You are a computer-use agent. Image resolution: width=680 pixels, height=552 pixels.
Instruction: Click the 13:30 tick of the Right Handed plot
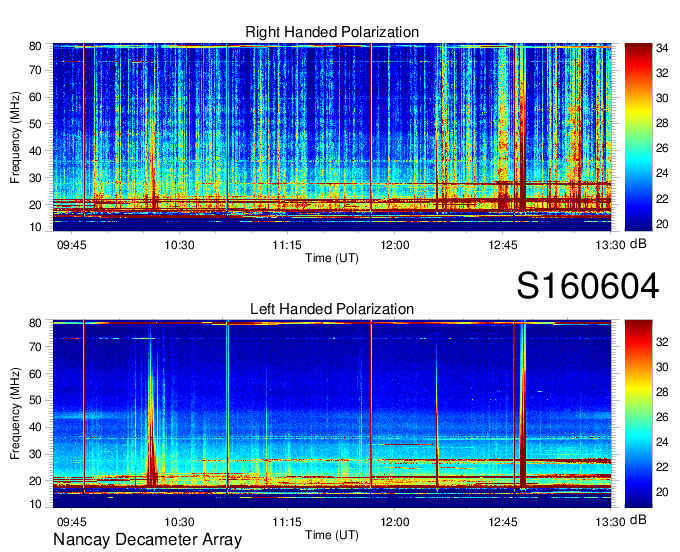[x=610, y=245]
